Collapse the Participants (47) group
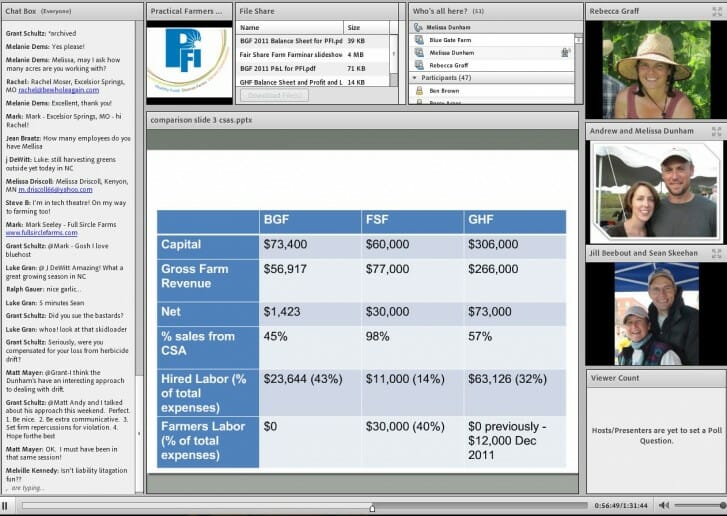Image resolution: width=727 pixels, height=516 pixels. click(415, 77)
